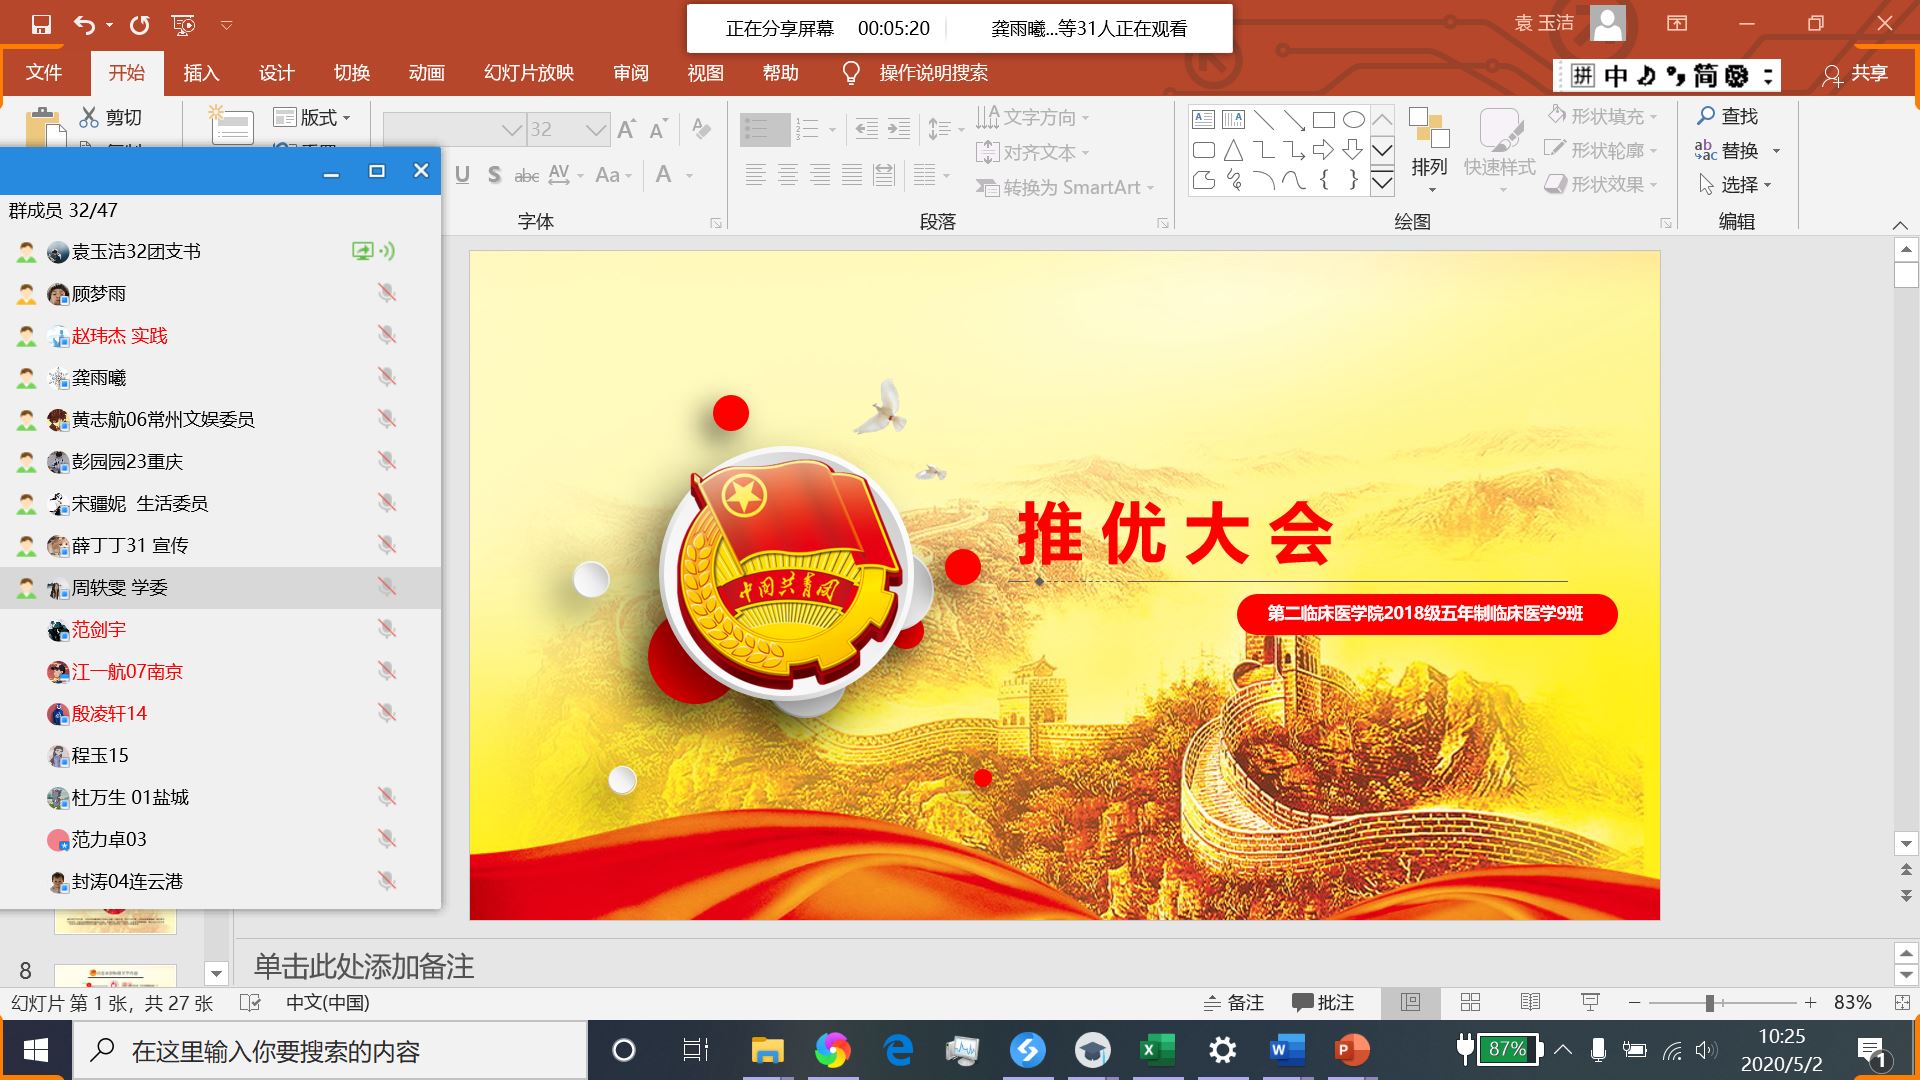The height and width of the screenshot is (1080, 1920).
Task: Click the Undo arrow icon
Action: click(x=85, y=25)
